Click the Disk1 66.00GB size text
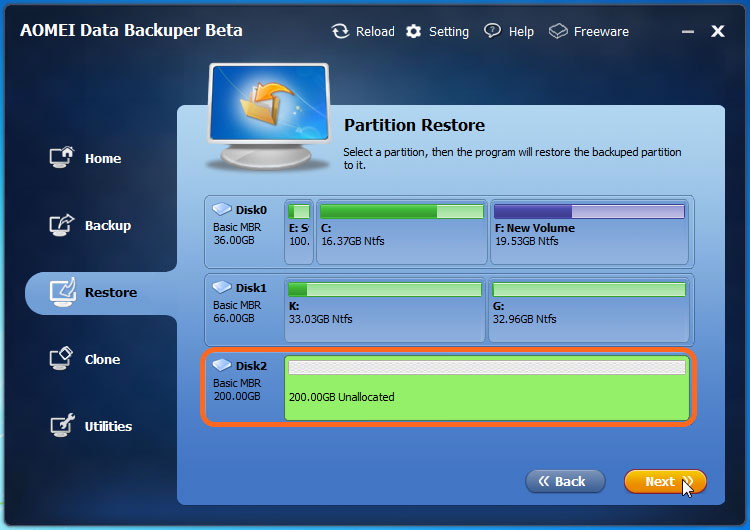This screenshot has width=750, height=530. 234,318
